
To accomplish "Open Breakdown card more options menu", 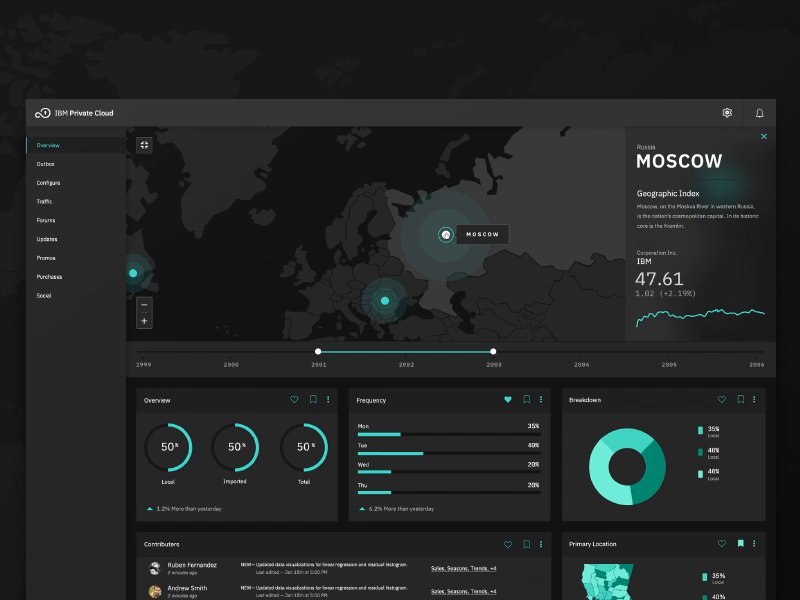I will pyautogui.click(x=754, y=399).
